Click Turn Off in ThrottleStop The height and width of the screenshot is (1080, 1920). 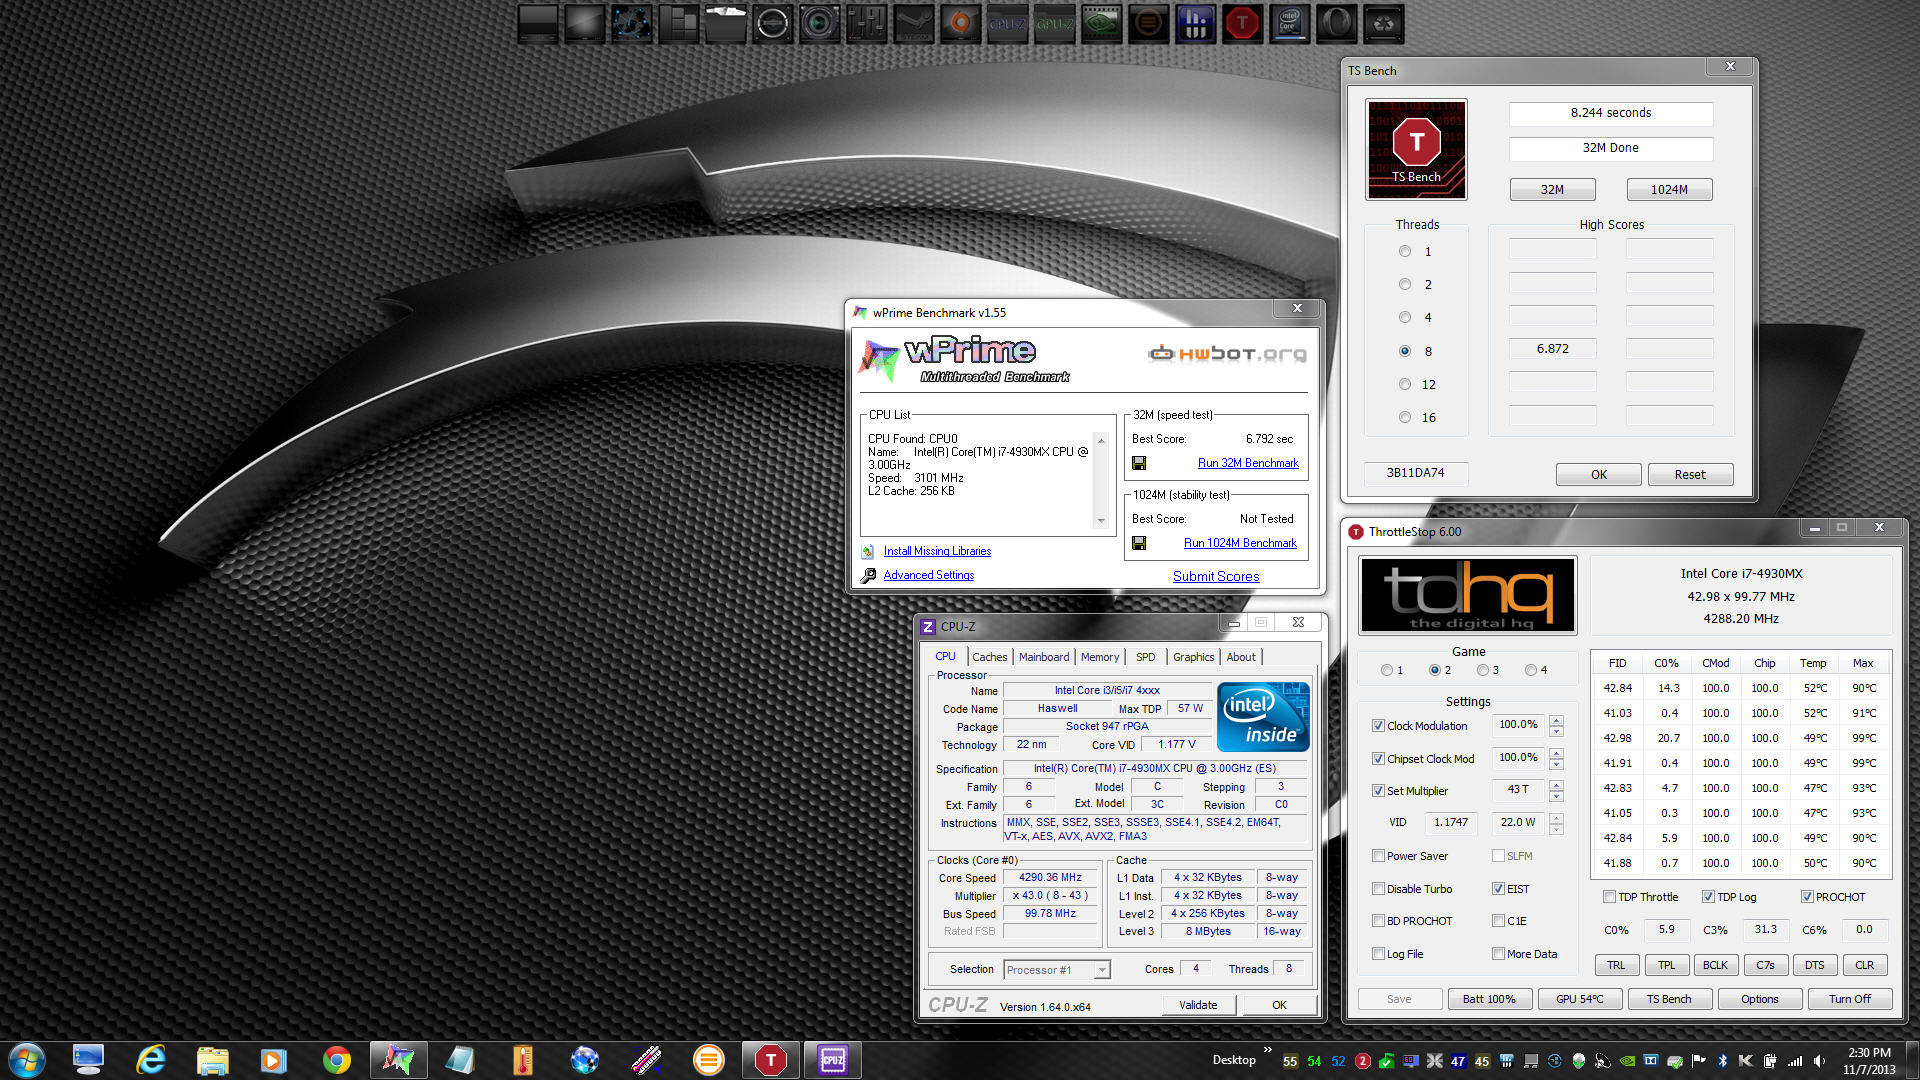1849,999
